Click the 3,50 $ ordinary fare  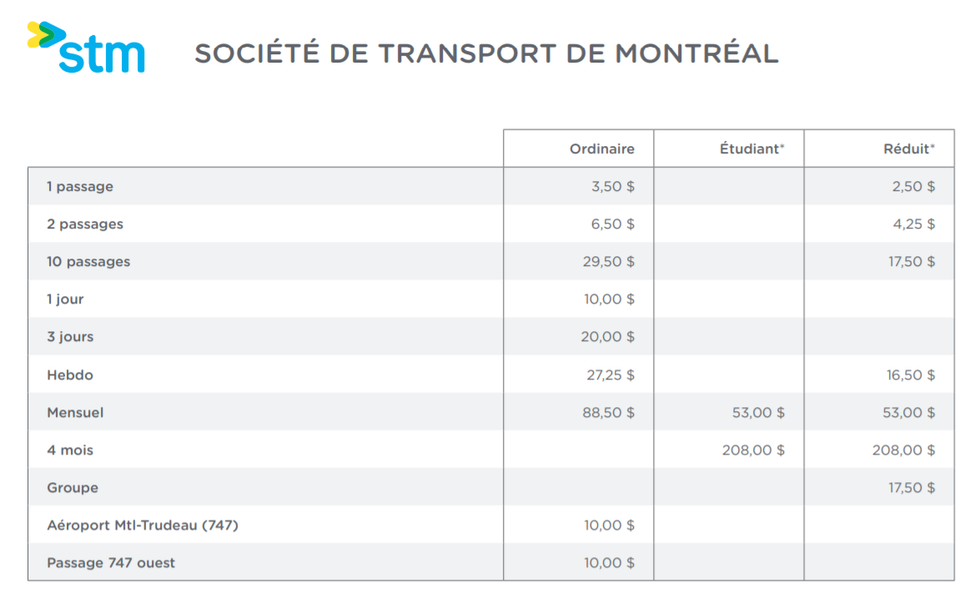(x=613, y=187)
